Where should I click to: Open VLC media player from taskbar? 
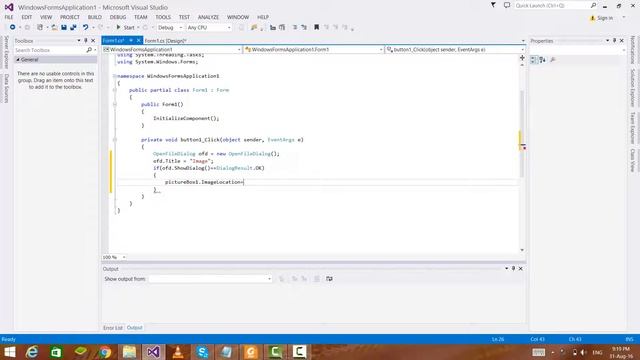point(178,352)
